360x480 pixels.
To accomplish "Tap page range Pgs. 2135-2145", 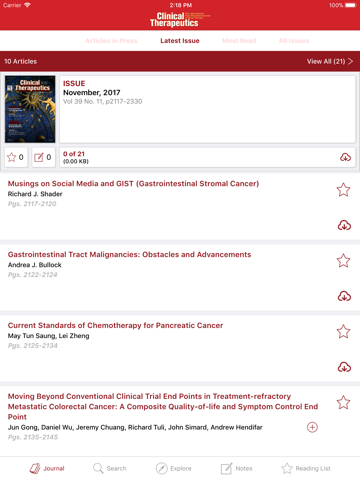I will (33, 437).
